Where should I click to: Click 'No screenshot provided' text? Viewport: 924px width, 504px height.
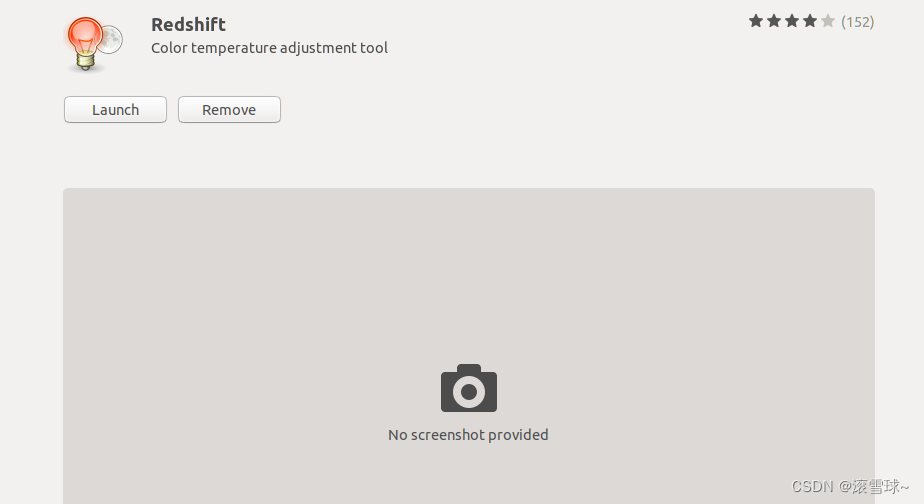(468, 435)
